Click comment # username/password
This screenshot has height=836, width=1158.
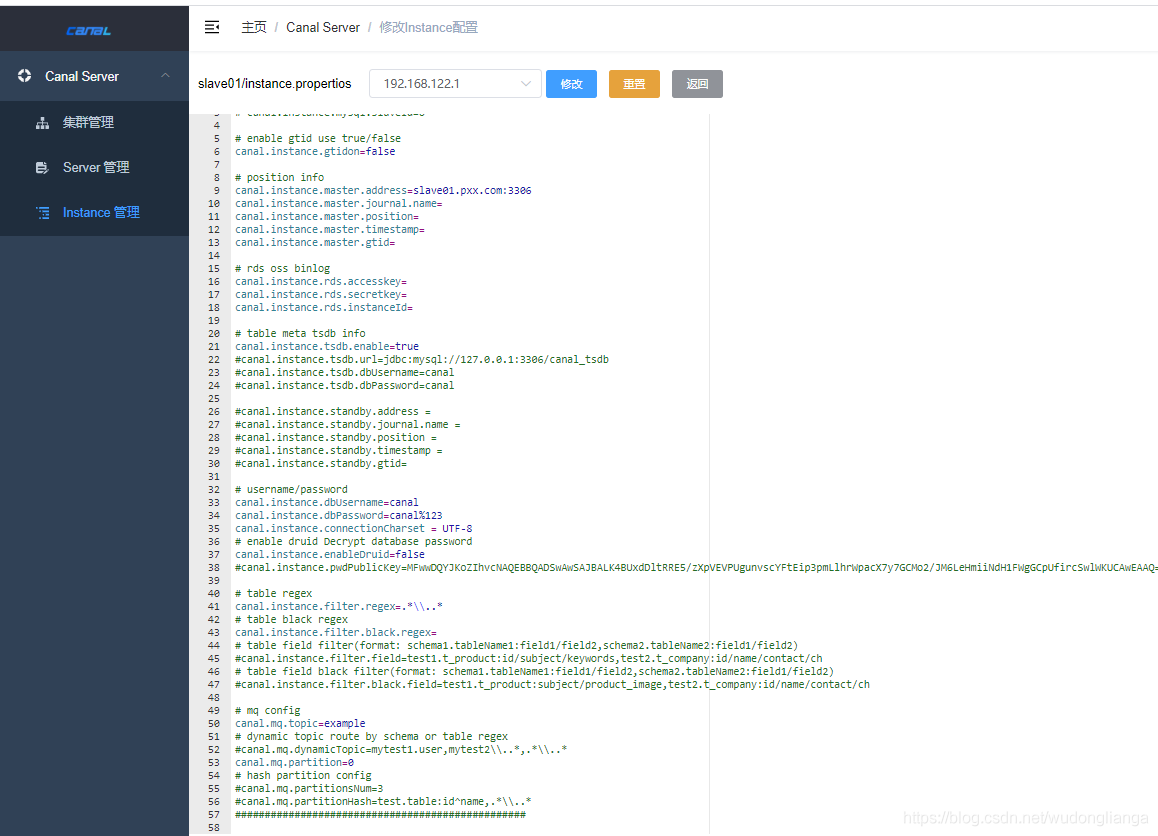coord(292,490)
